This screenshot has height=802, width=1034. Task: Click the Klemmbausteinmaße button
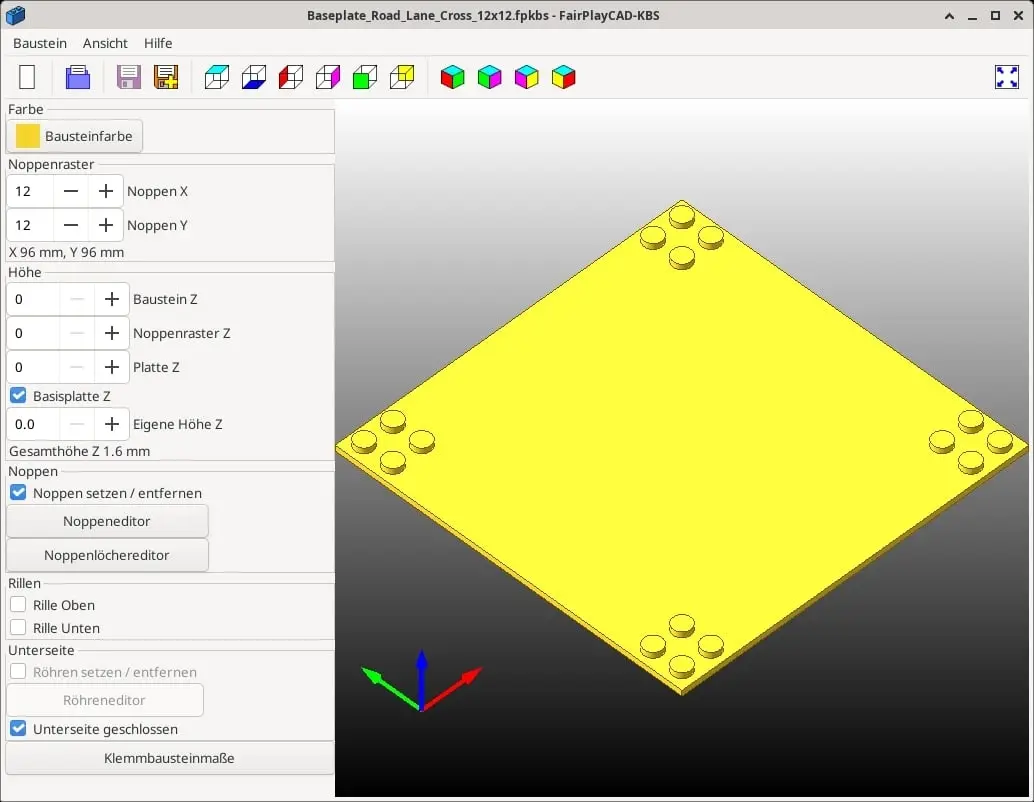click(169, 758)
